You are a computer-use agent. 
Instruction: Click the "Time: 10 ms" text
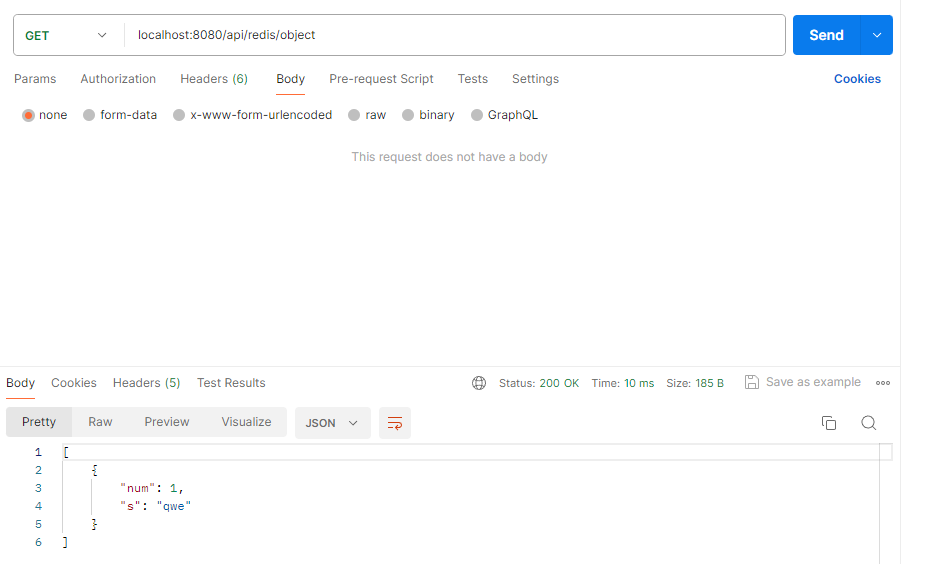coord(622,383)
